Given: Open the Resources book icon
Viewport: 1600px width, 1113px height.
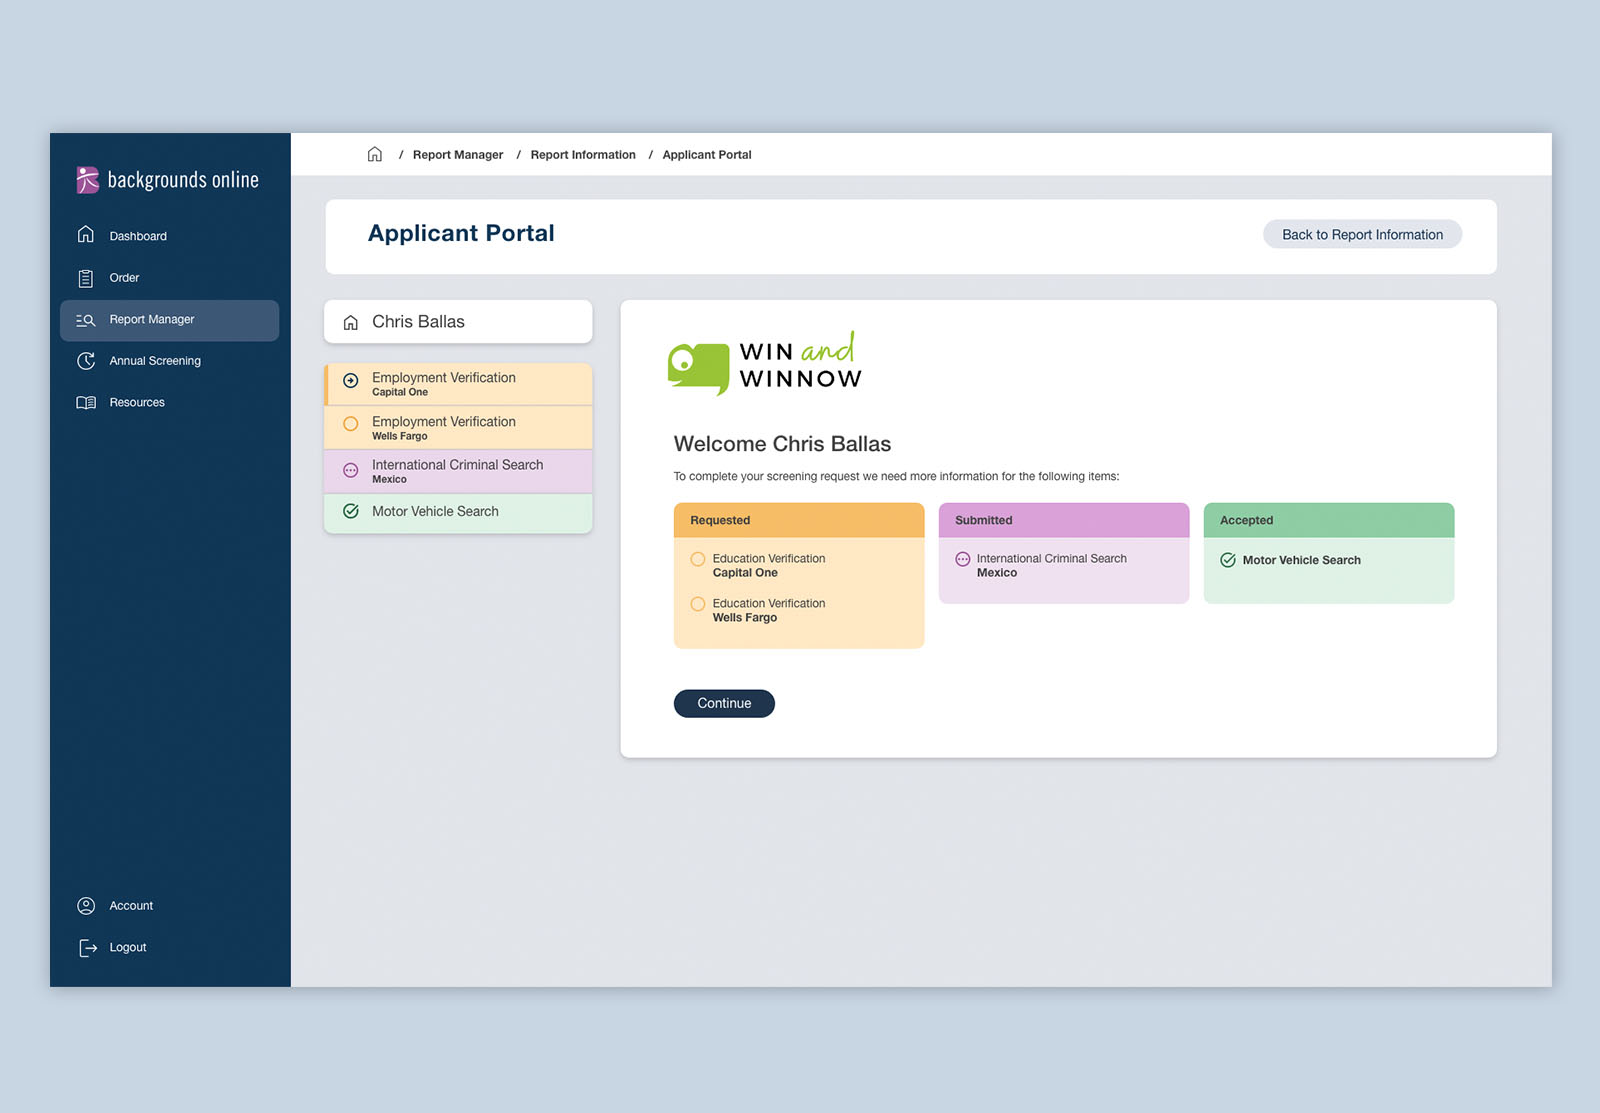Looking at the screenshot, I should click(x=86, y=403).
